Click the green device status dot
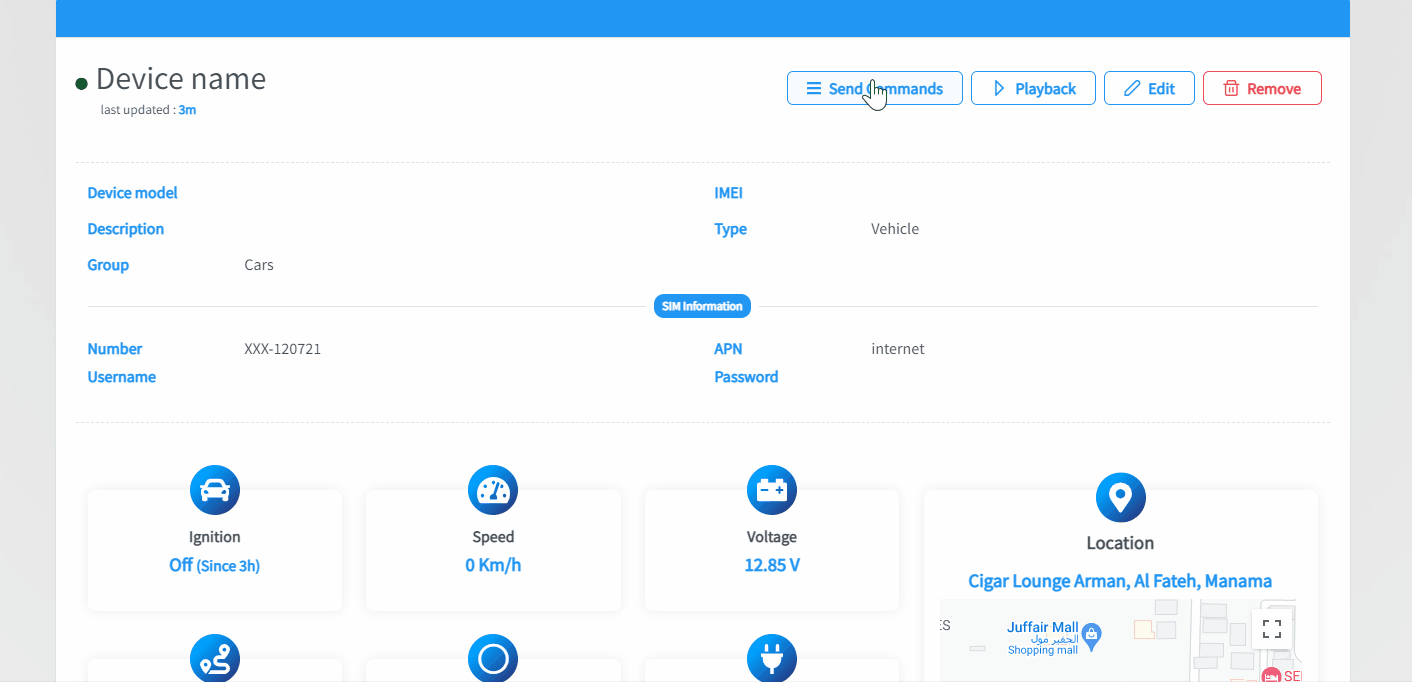This screenshot has height=682, width=1412. pyautogui.click(x=82, y=84)
